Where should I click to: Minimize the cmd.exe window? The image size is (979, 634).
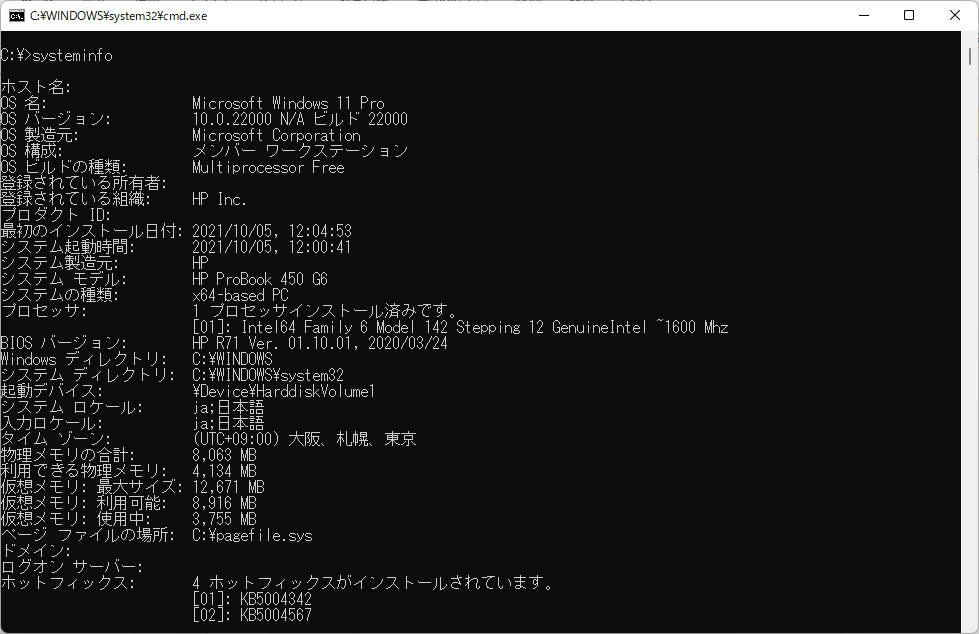(x=864, y=16)
